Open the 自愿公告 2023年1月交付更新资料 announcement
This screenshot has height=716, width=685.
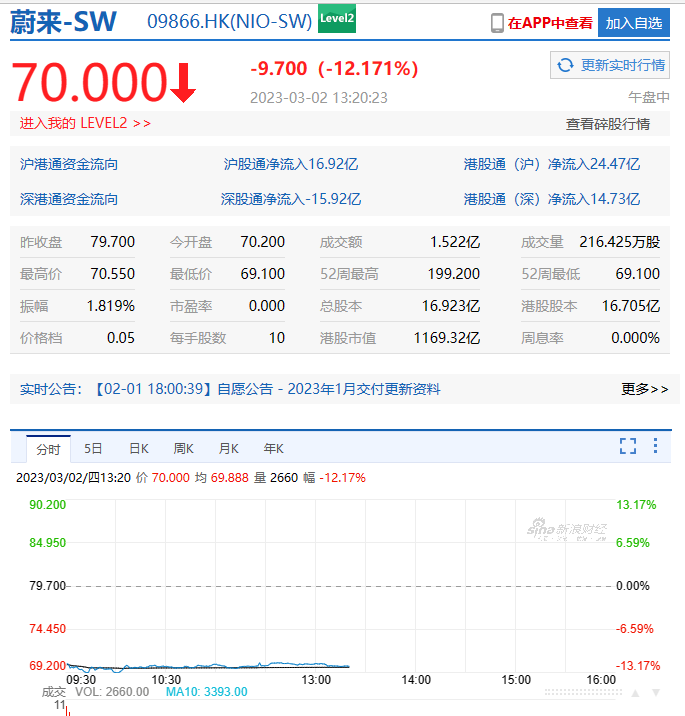268,390
